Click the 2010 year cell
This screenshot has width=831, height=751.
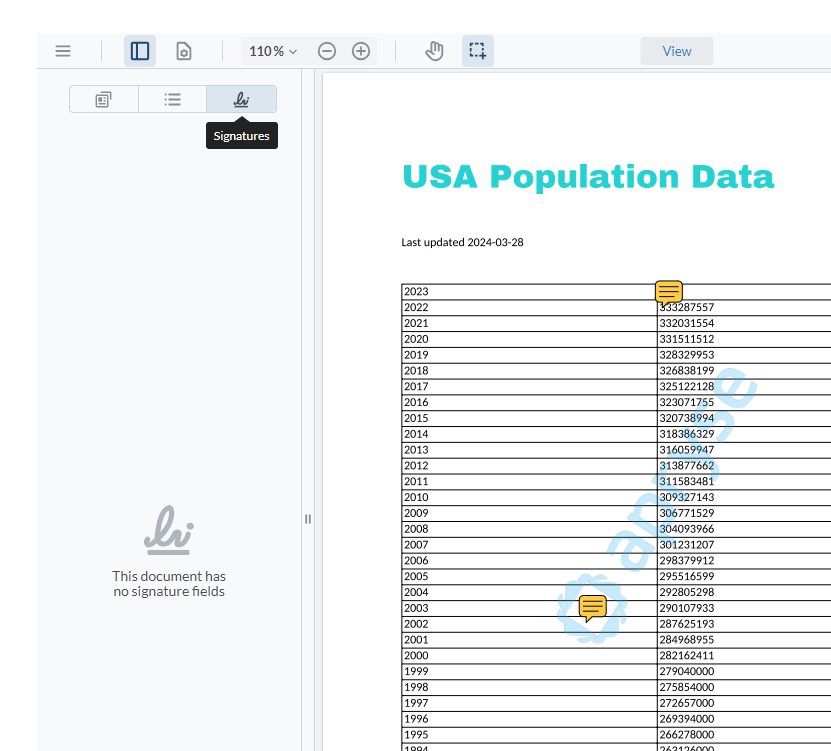(529, 497)
